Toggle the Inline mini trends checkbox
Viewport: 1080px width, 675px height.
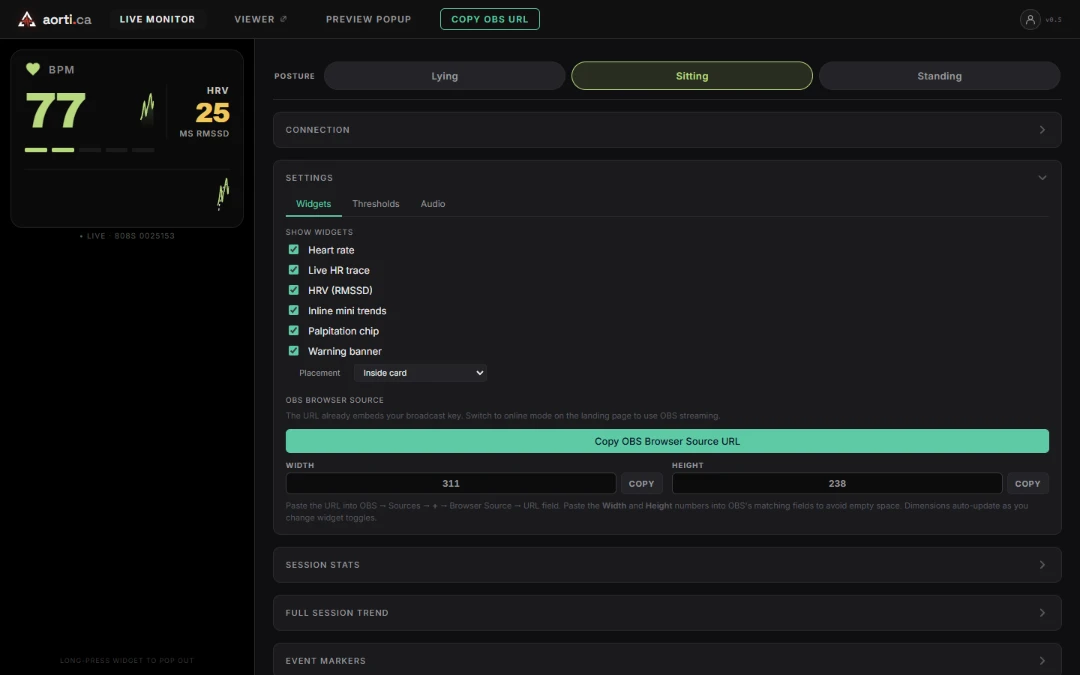[x=293, y=310]
